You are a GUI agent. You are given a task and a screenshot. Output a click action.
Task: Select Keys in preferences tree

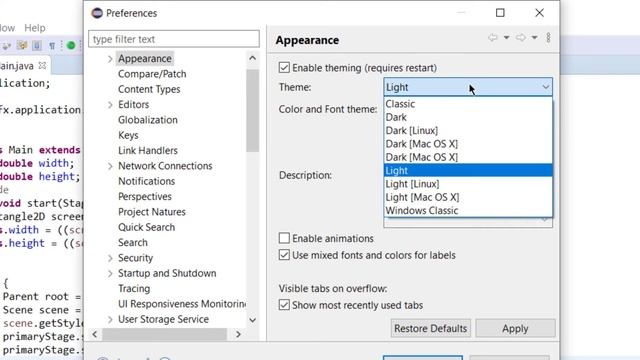click(128, 135)
